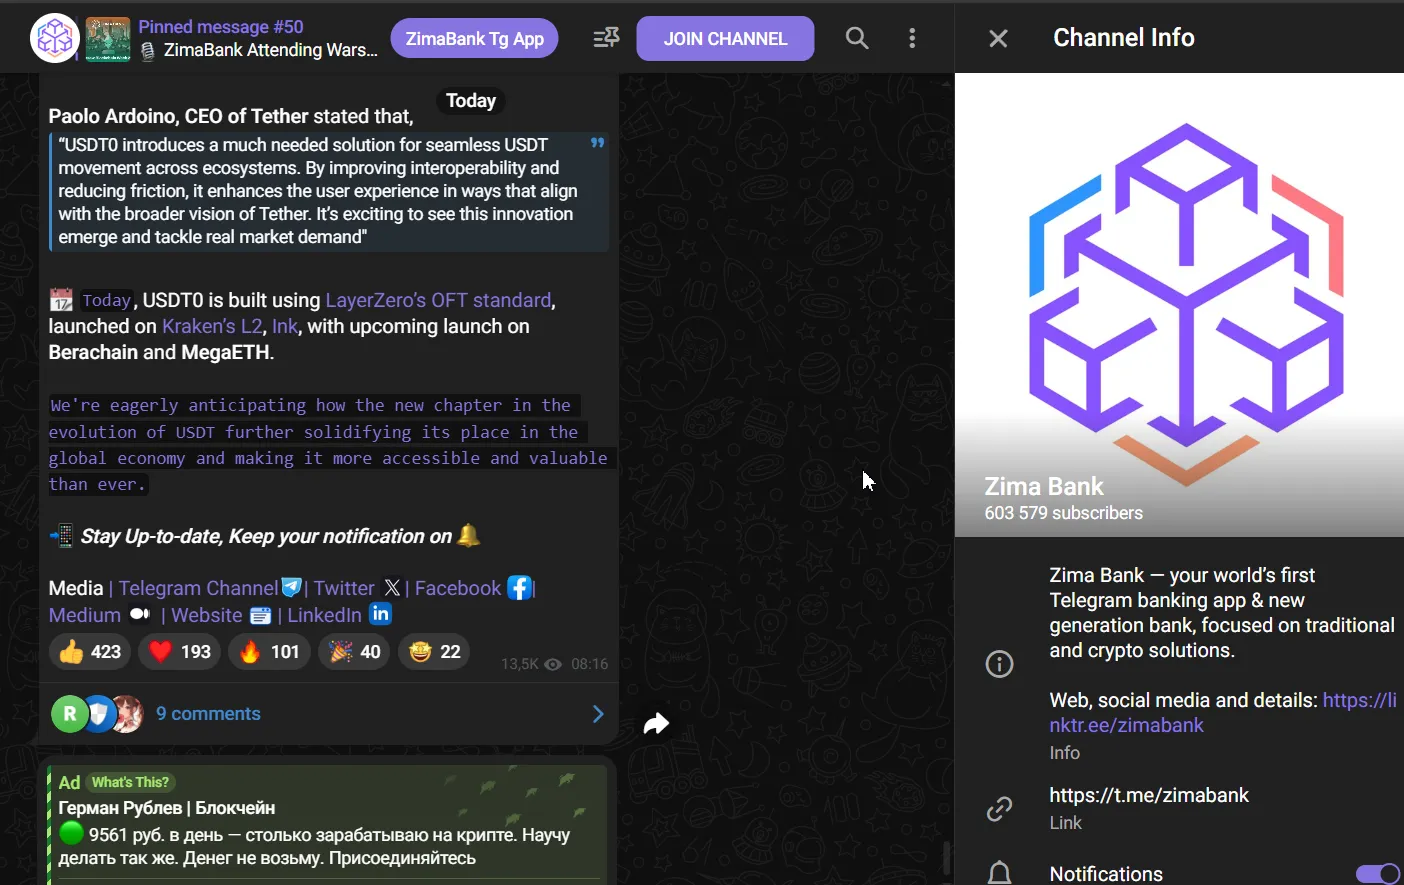
Task: Open the t.me/zimabank channel link
Action: click(x=1149, y=795)
